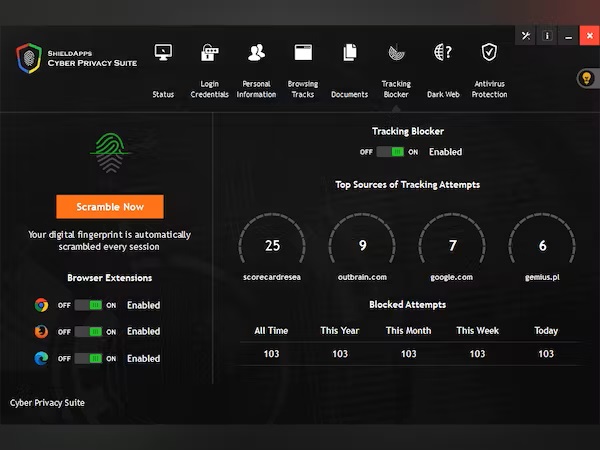Click the info icon in title bar
Image resolution: width=600 pixels, height=450 pixels.
pyautogui.click(x=547, y=36)
